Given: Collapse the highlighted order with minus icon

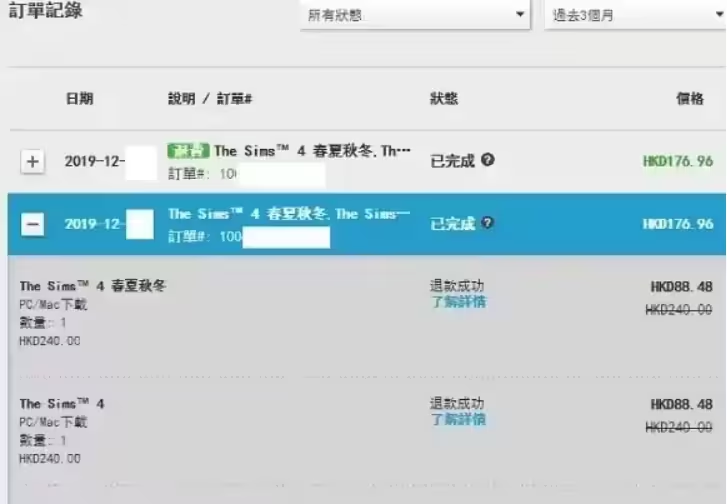Looking at the screenshot, I should (32, 224).
